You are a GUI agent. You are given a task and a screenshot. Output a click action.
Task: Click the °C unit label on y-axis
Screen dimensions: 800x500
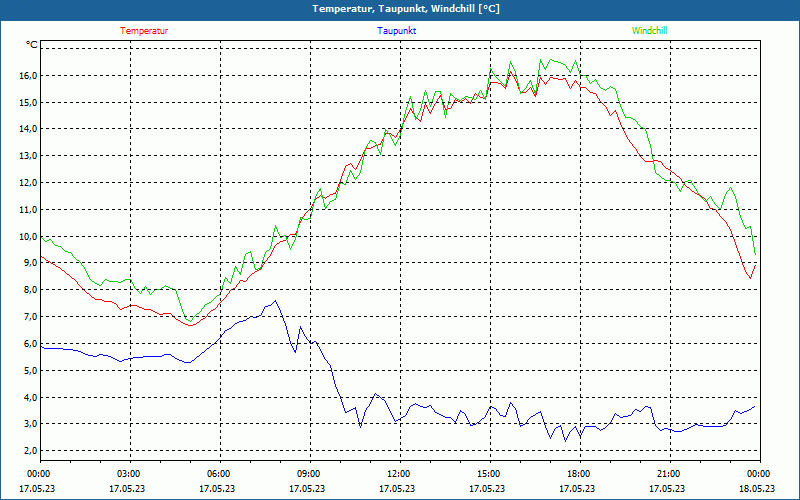point(32,45)
